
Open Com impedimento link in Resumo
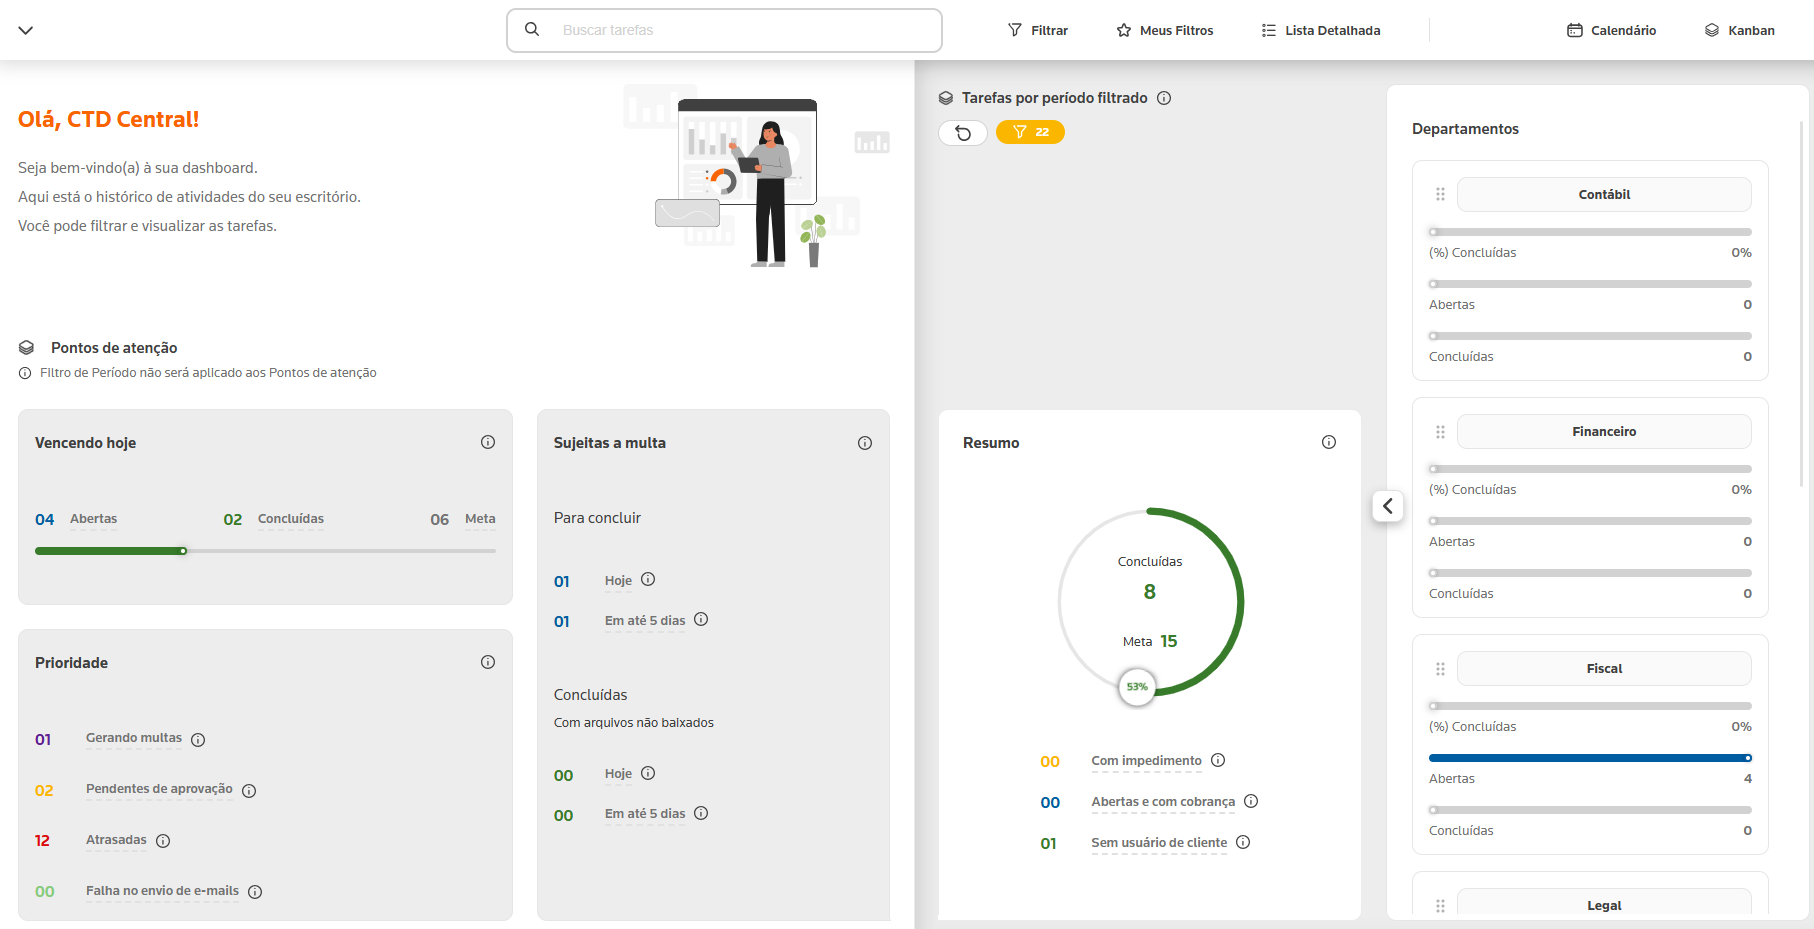1146,761
